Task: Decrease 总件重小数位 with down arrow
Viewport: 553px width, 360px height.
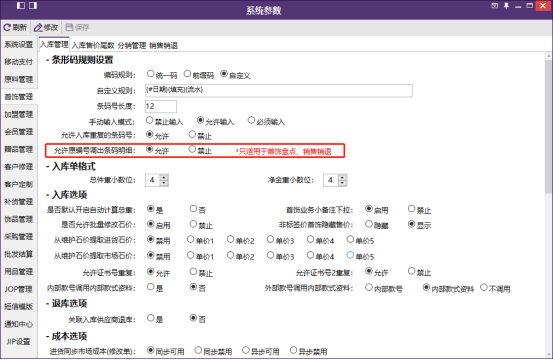Action: tap(164, 183)
